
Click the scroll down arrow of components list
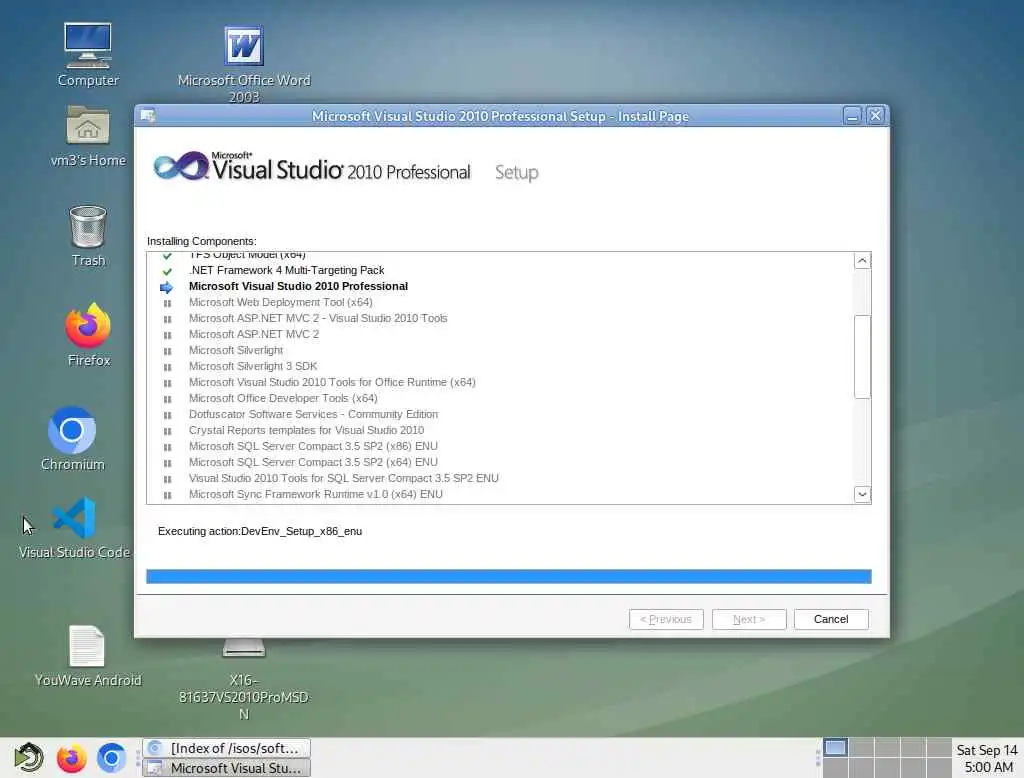[x=862, y=494]
